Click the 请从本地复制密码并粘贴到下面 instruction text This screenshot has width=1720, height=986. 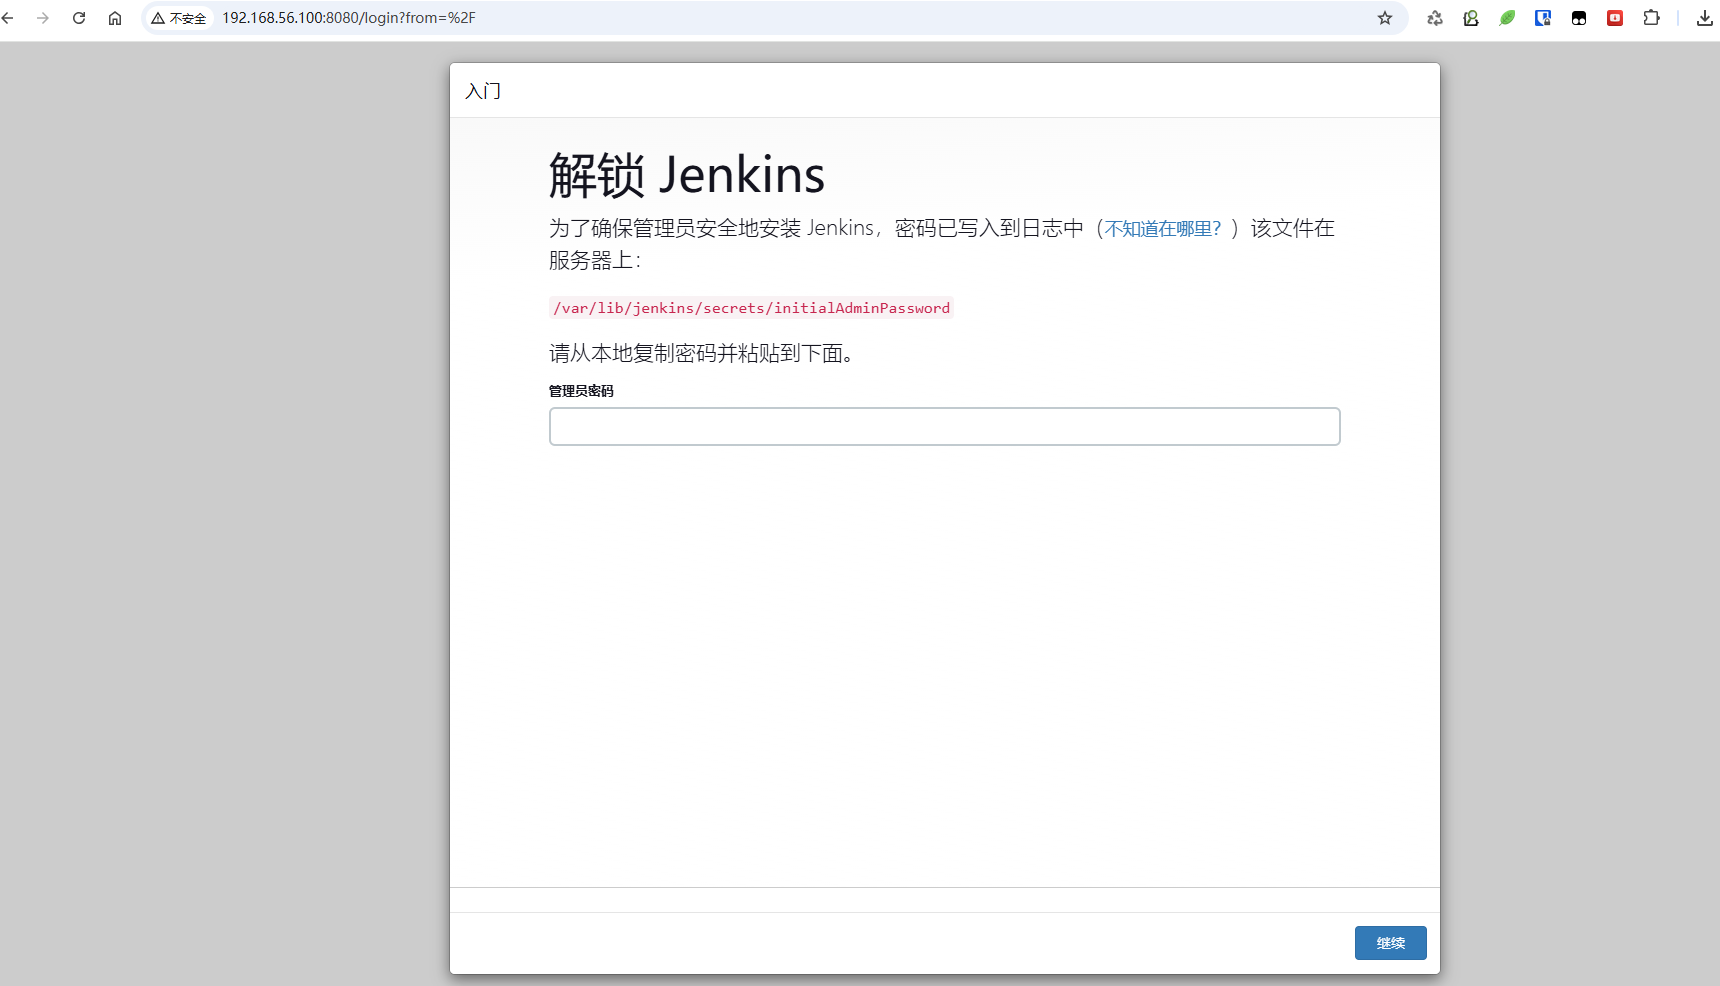click(x=701, y=353)
